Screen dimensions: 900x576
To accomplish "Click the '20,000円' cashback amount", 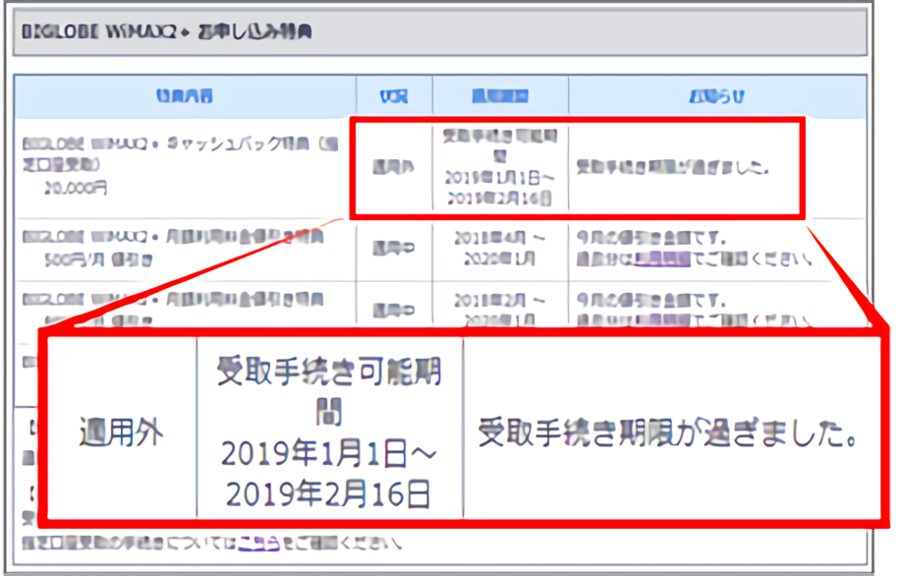I will point(76,188).
